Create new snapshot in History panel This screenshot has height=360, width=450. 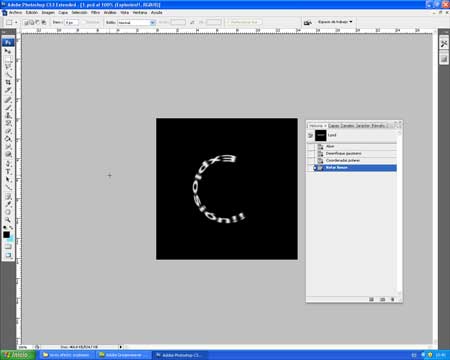tap(382, 299)
